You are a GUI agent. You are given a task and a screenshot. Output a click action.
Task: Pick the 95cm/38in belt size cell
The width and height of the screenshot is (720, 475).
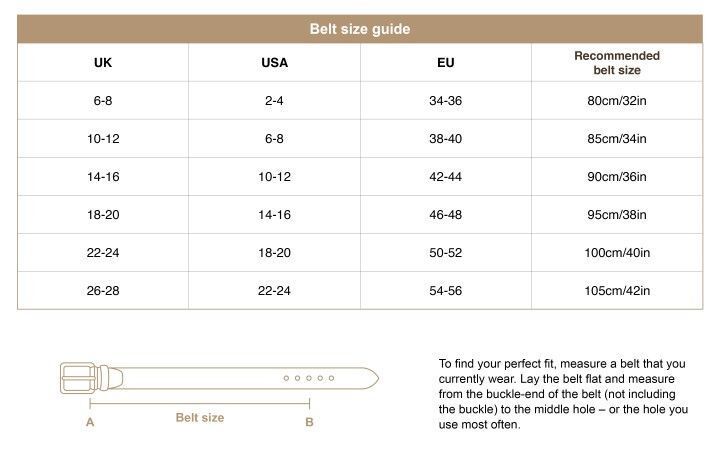coord(616,215)
